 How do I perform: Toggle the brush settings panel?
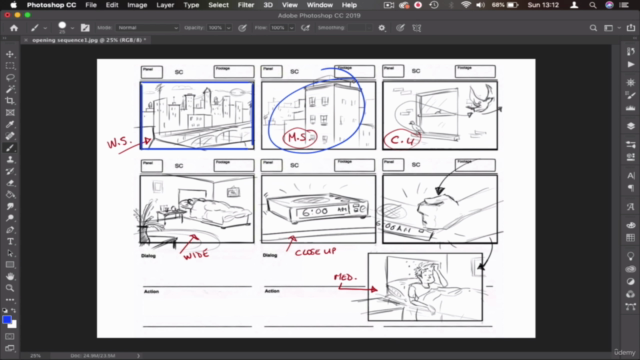tap(85, 28)
